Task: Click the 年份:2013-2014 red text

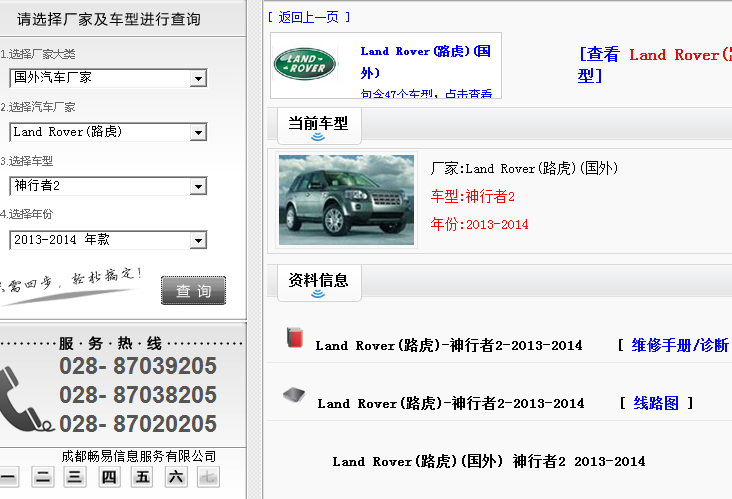Action: [479, 225]
